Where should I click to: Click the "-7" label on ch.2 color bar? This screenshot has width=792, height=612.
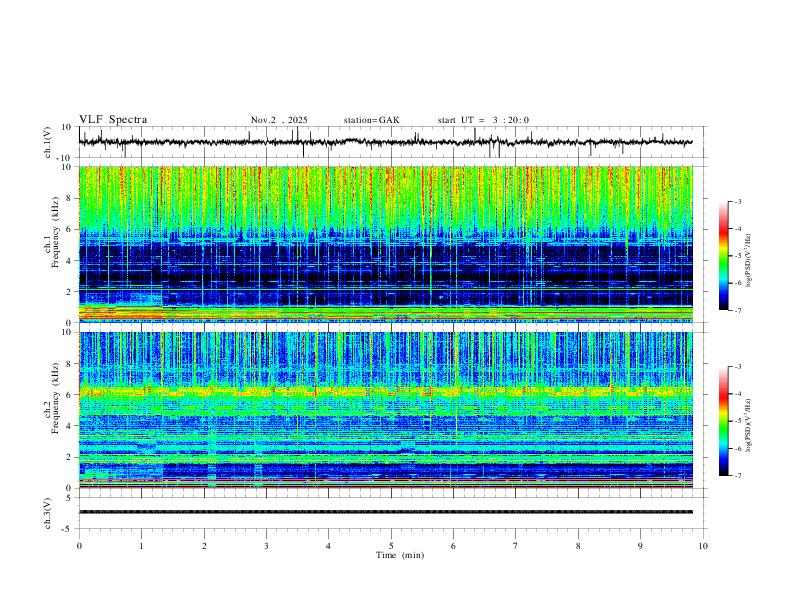pyautogui.click(x=737, y=476)
